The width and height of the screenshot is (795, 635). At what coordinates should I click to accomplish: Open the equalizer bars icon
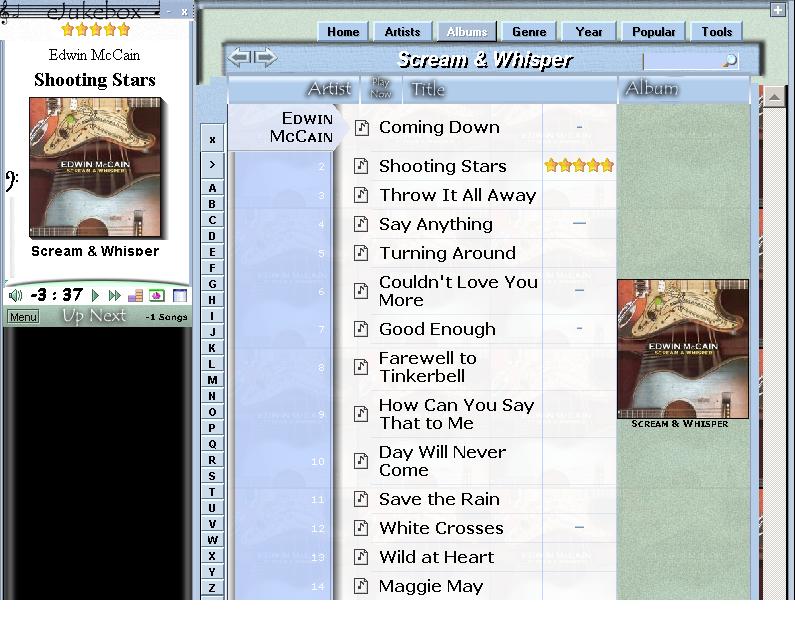(x=135, y=295)
